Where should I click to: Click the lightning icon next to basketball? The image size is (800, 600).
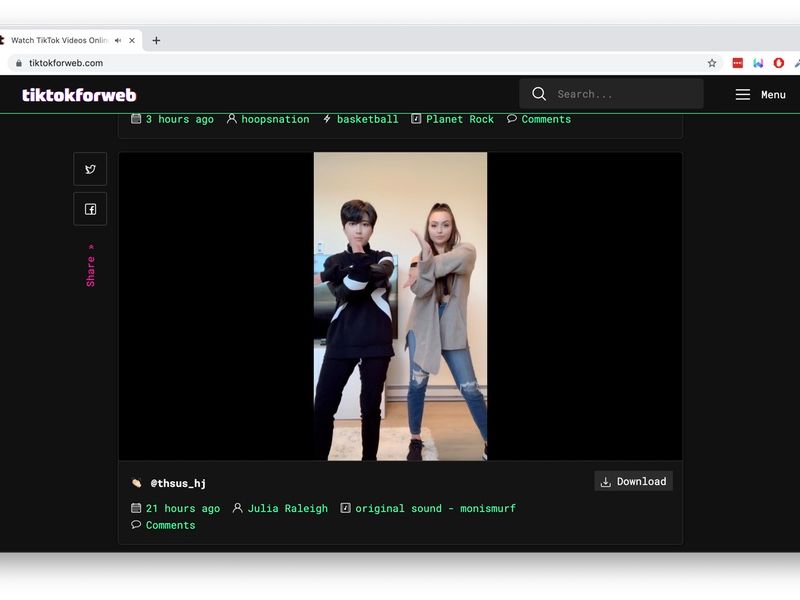click(x=325, y=119)
